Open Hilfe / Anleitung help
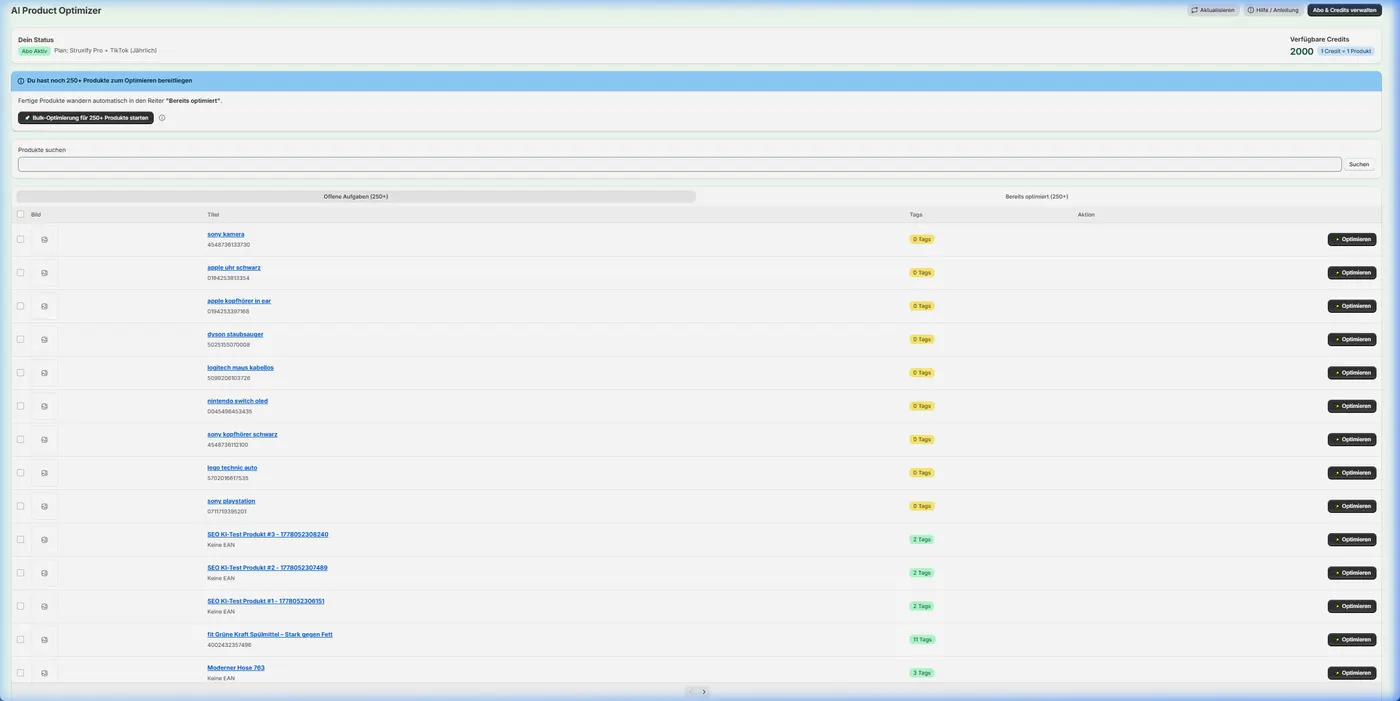Viewport: 1400px width, 701px height. [1273, 10]
